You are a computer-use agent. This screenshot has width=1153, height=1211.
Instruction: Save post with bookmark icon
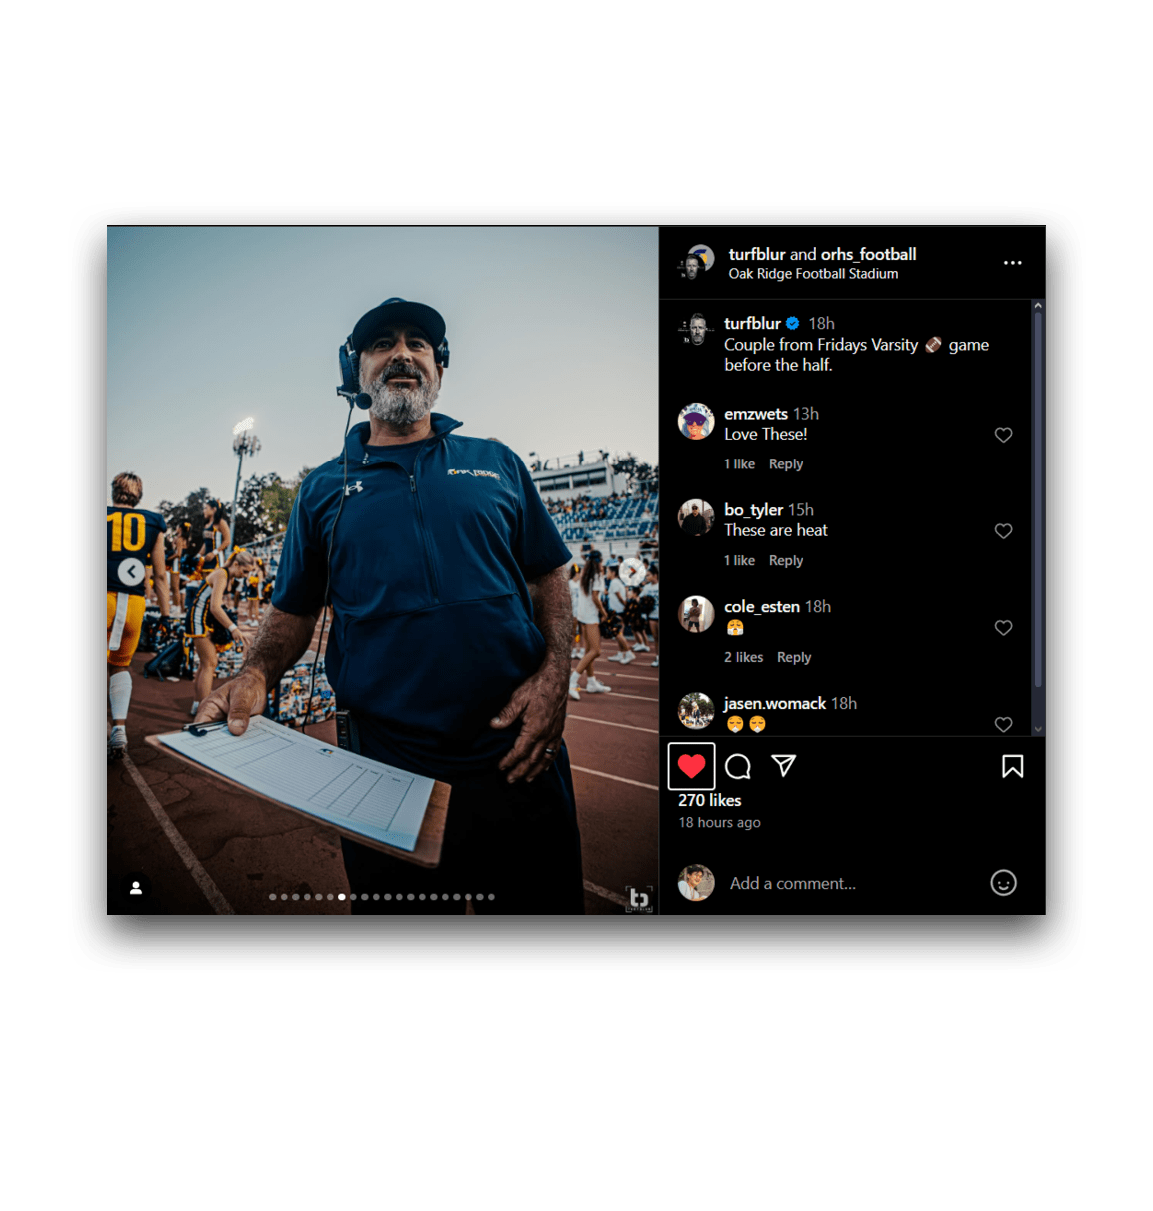point(1012,767)
